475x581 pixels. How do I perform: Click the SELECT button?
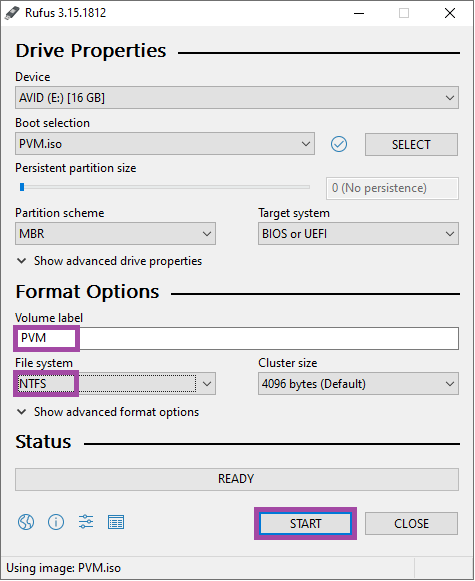coord(411,145)
